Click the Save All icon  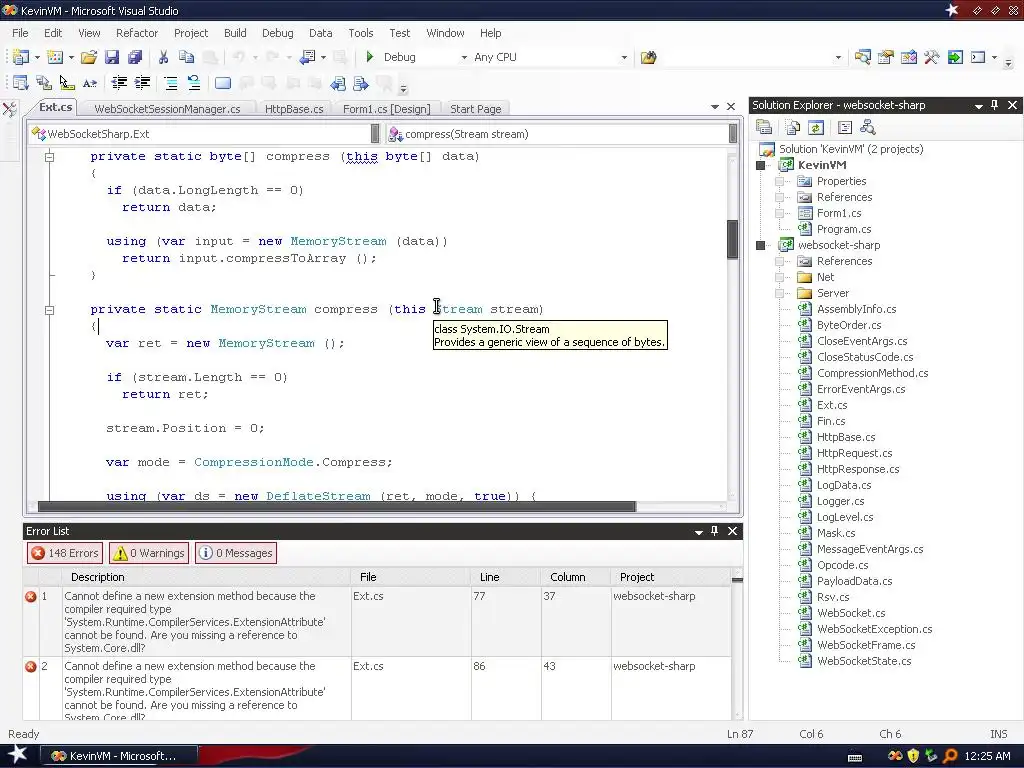135,57
